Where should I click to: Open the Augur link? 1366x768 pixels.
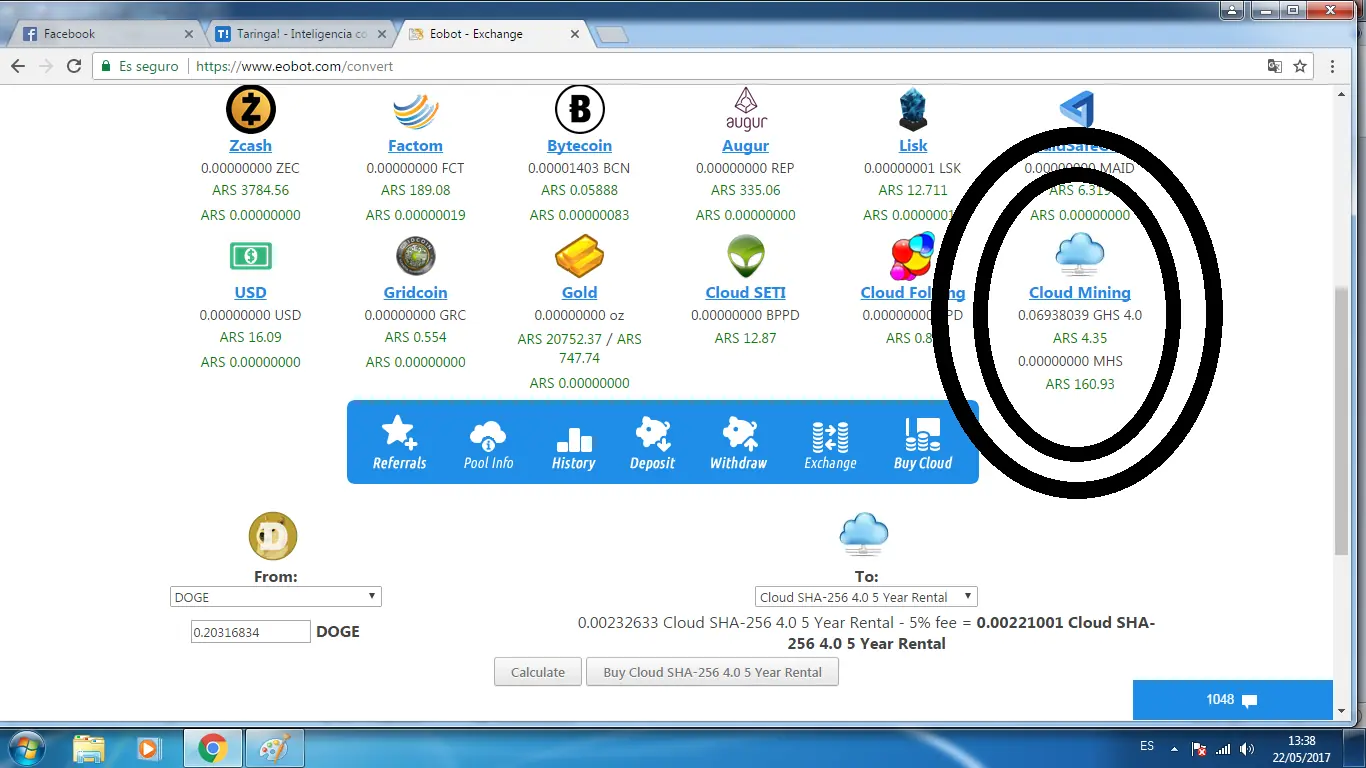[745, 146]
